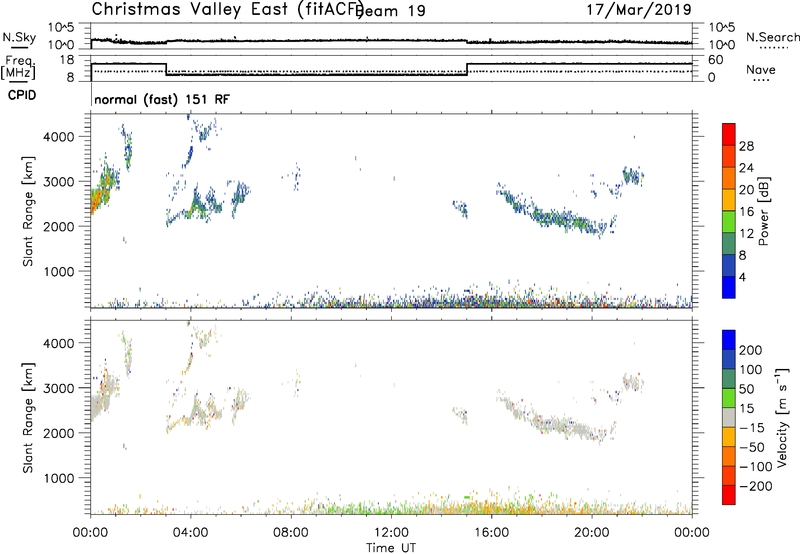Image resolution: width=800 pixels, height=554 pixels.
Task: Click the Nave legend label
Action: click(761, 69)
